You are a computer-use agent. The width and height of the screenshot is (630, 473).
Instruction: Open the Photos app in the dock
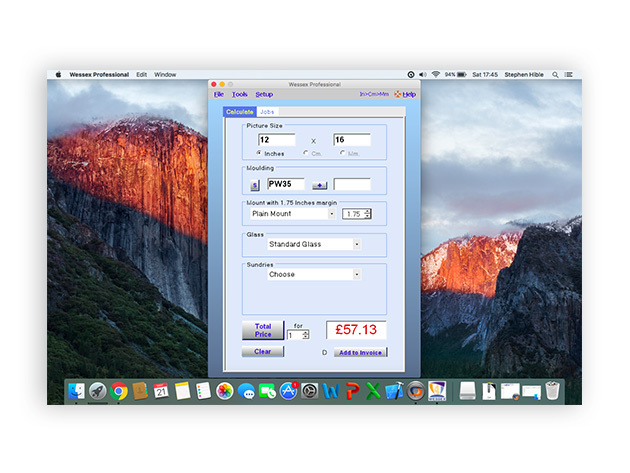[225, 391]
